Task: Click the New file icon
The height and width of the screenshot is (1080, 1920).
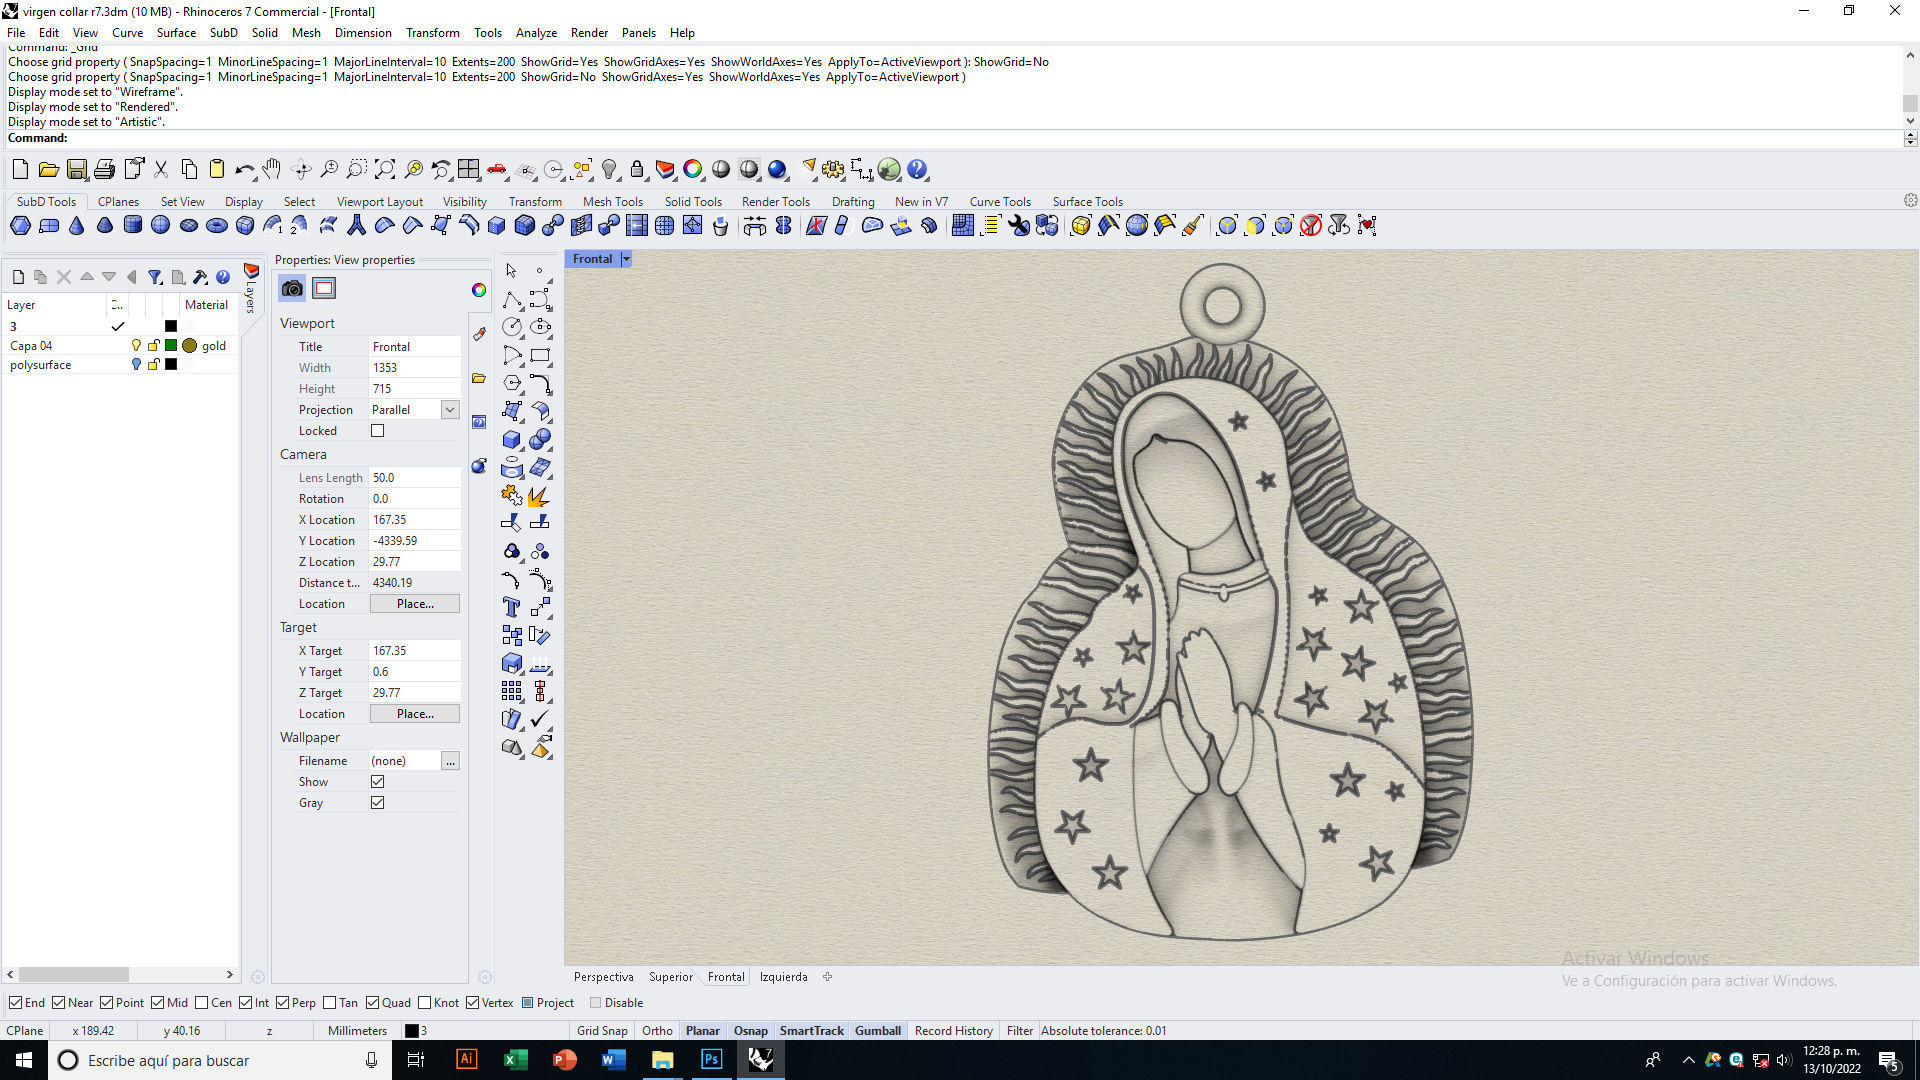Action: [20, 170]
